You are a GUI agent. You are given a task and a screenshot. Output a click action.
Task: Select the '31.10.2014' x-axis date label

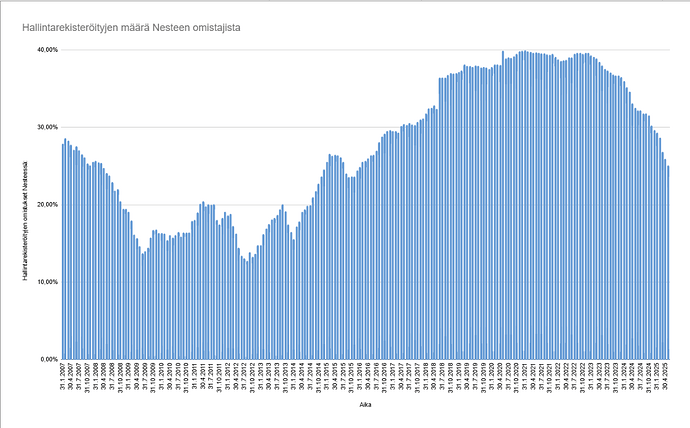click(319, 378)
